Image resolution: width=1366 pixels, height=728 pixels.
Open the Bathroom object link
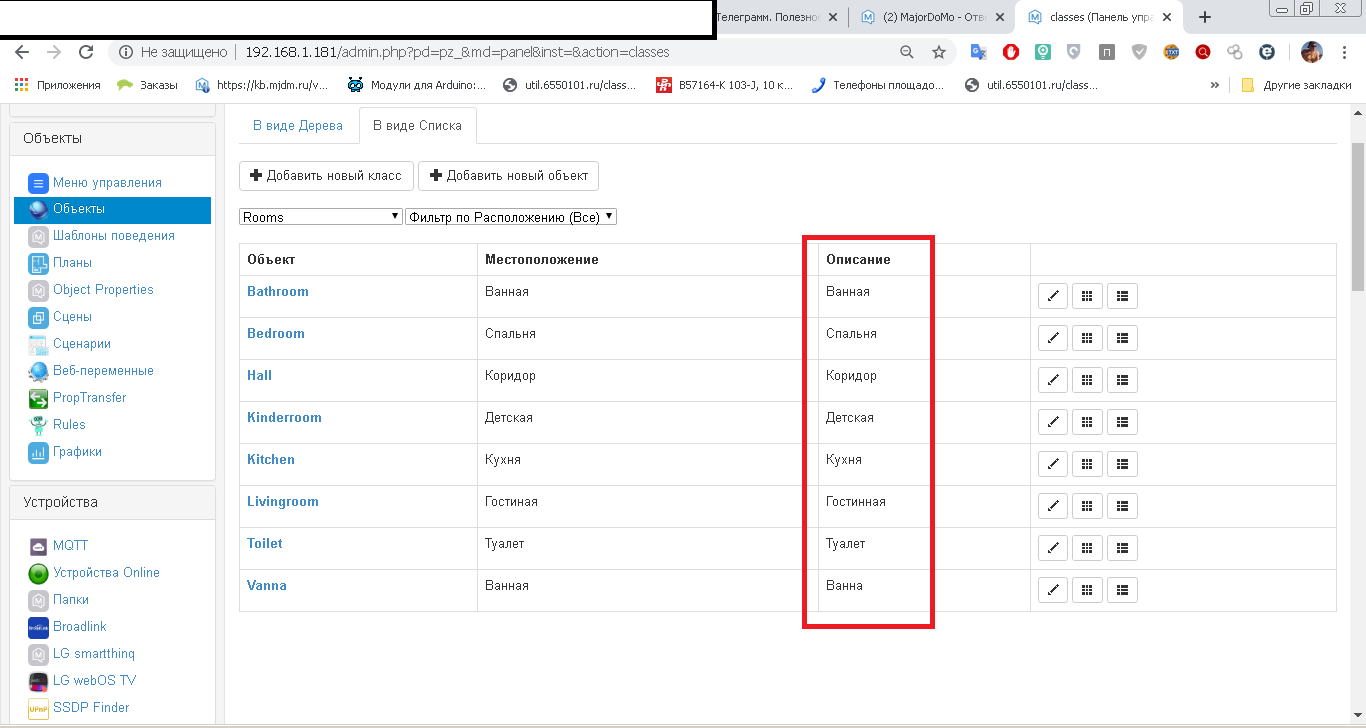278,292
